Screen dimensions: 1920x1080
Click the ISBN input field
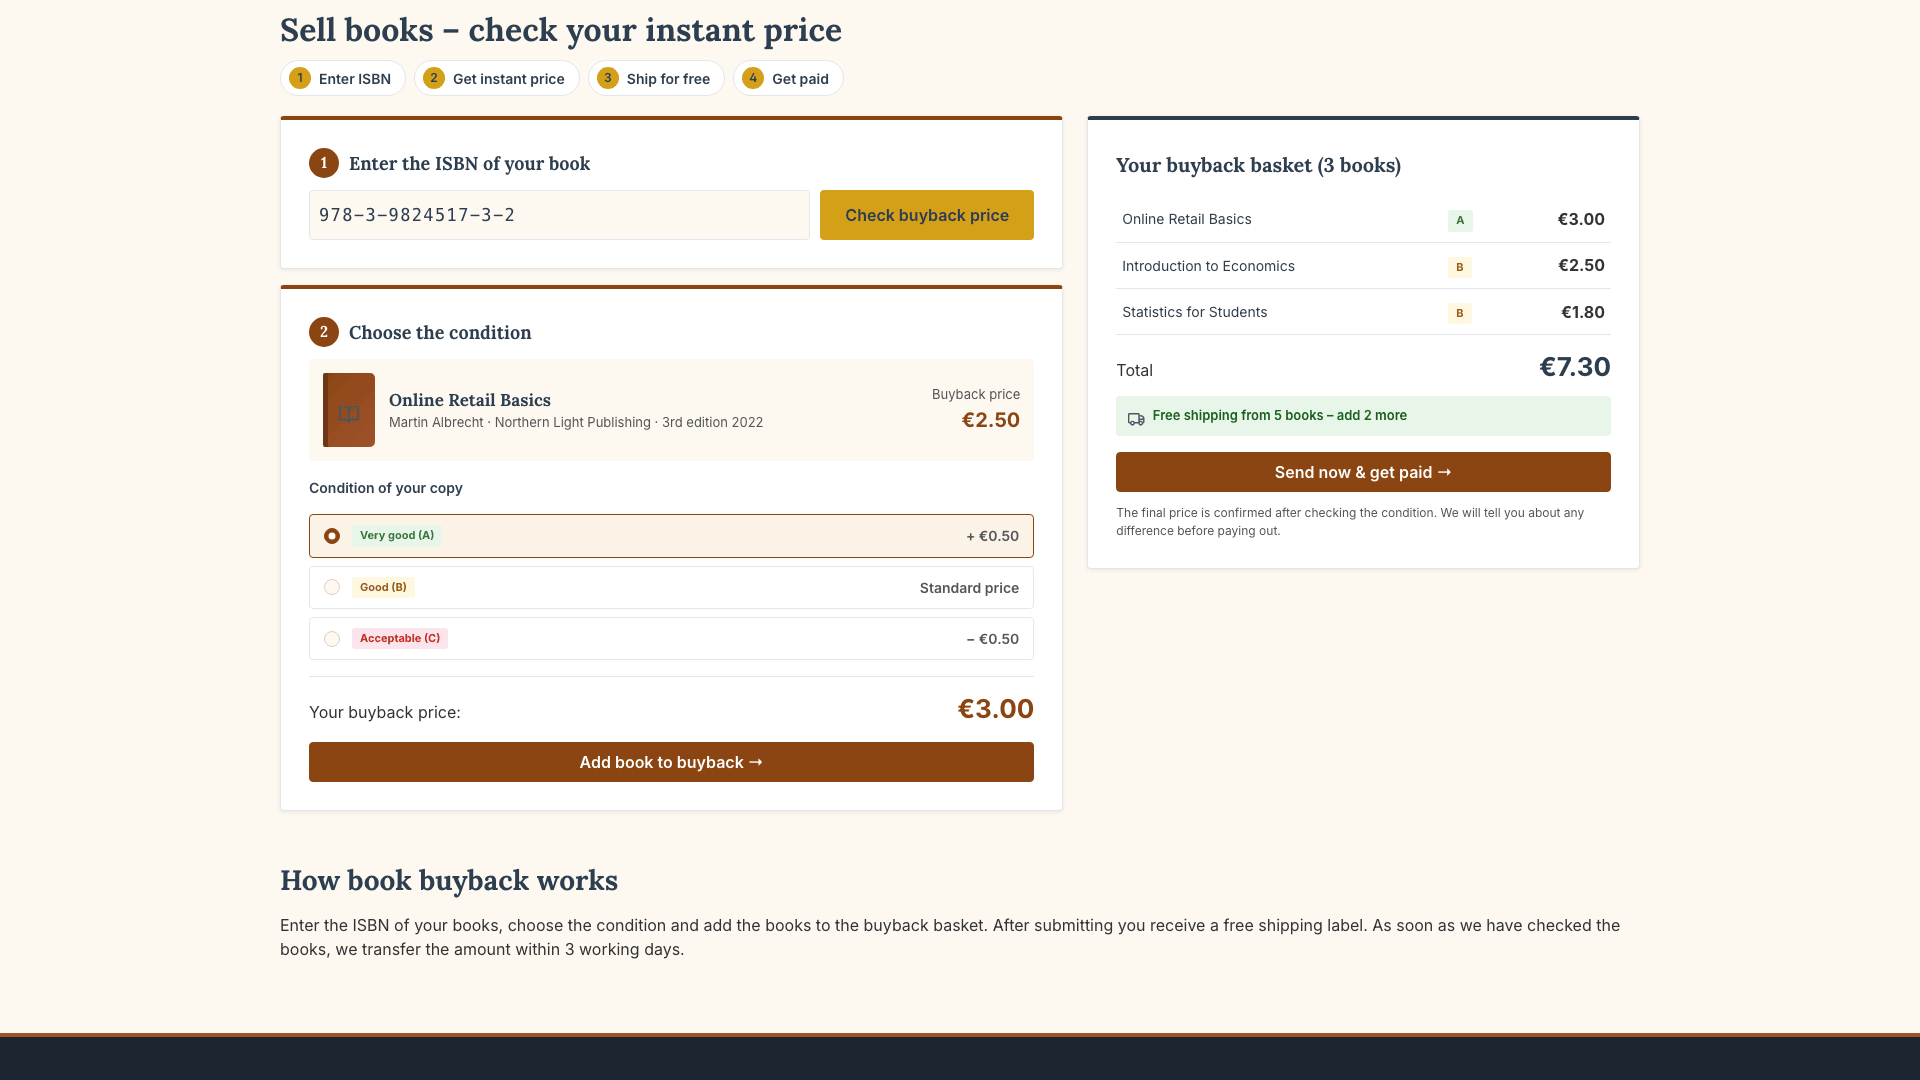coord(559,215)
